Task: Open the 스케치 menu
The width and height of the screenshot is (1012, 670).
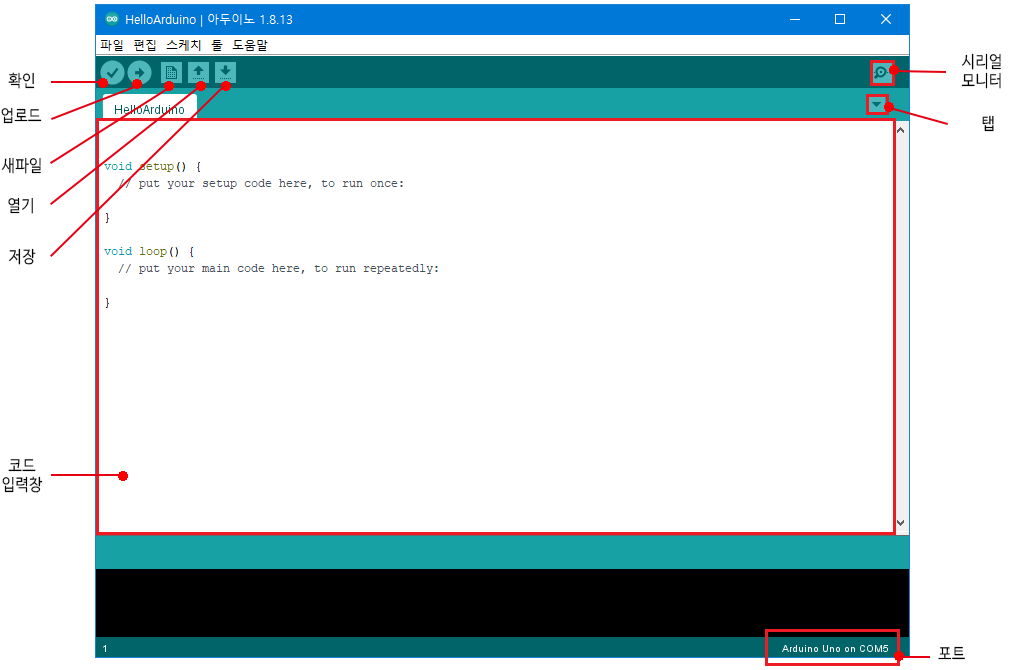Action: coord(184,45)
